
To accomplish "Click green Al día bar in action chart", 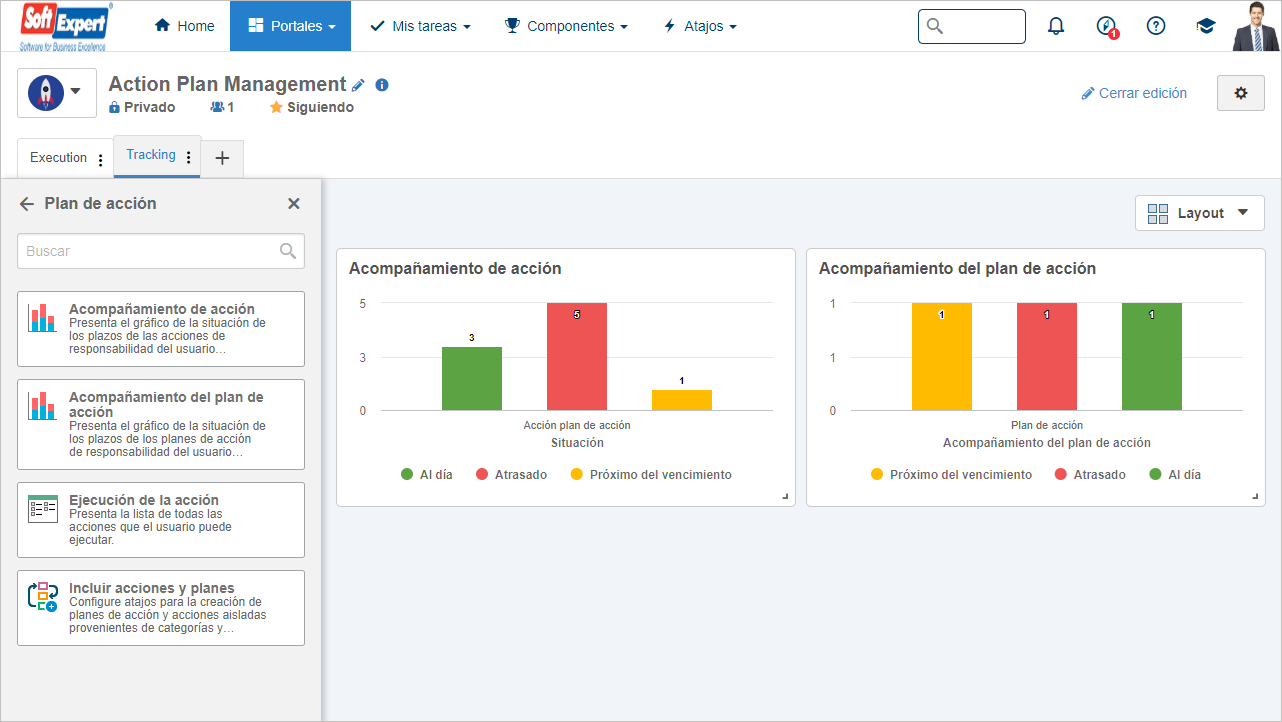I will (472, 378).
